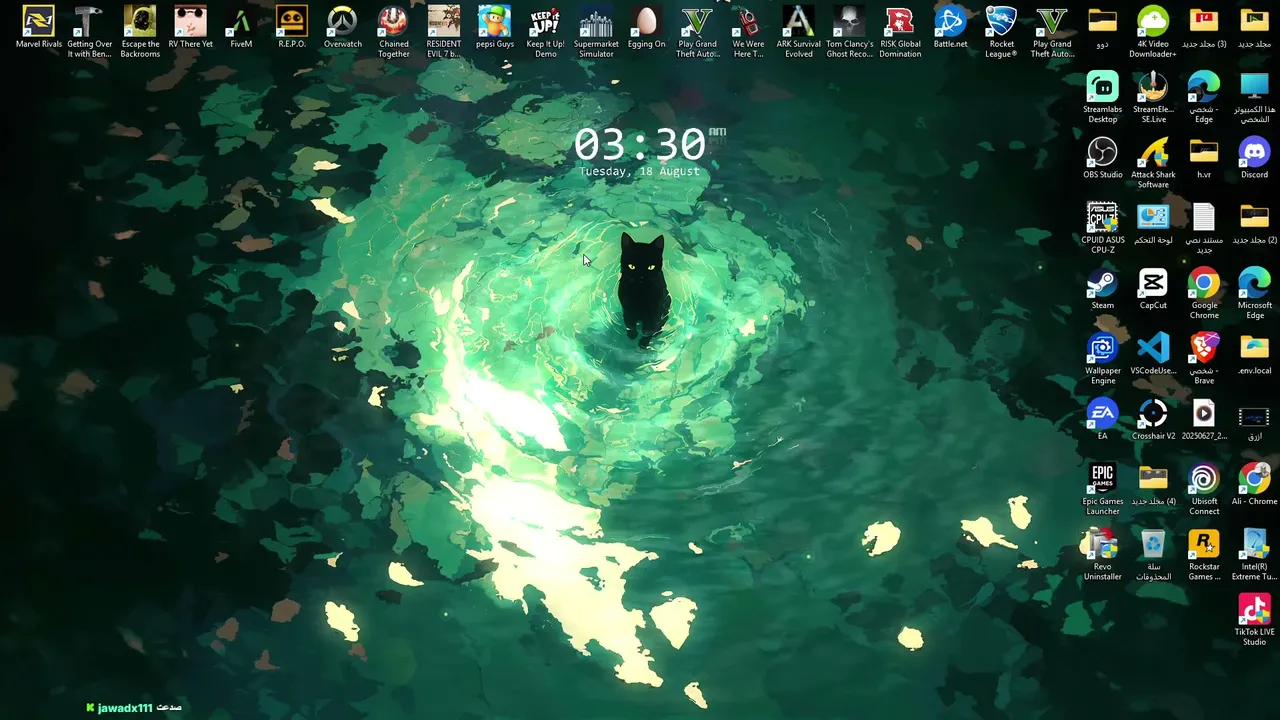Launch 4K Video Downloader+

[x=1153, y=31]
